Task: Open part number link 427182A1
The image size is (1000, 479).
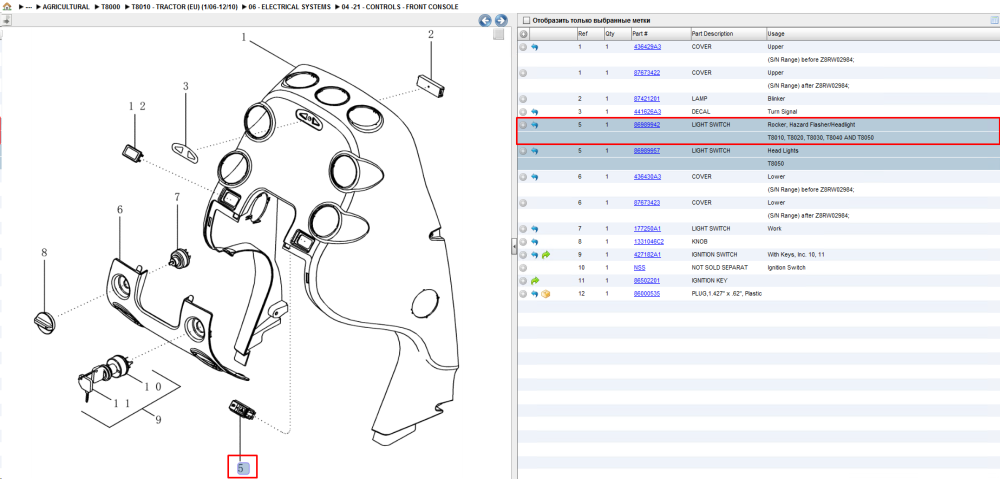Action: [x=646, y=254]
